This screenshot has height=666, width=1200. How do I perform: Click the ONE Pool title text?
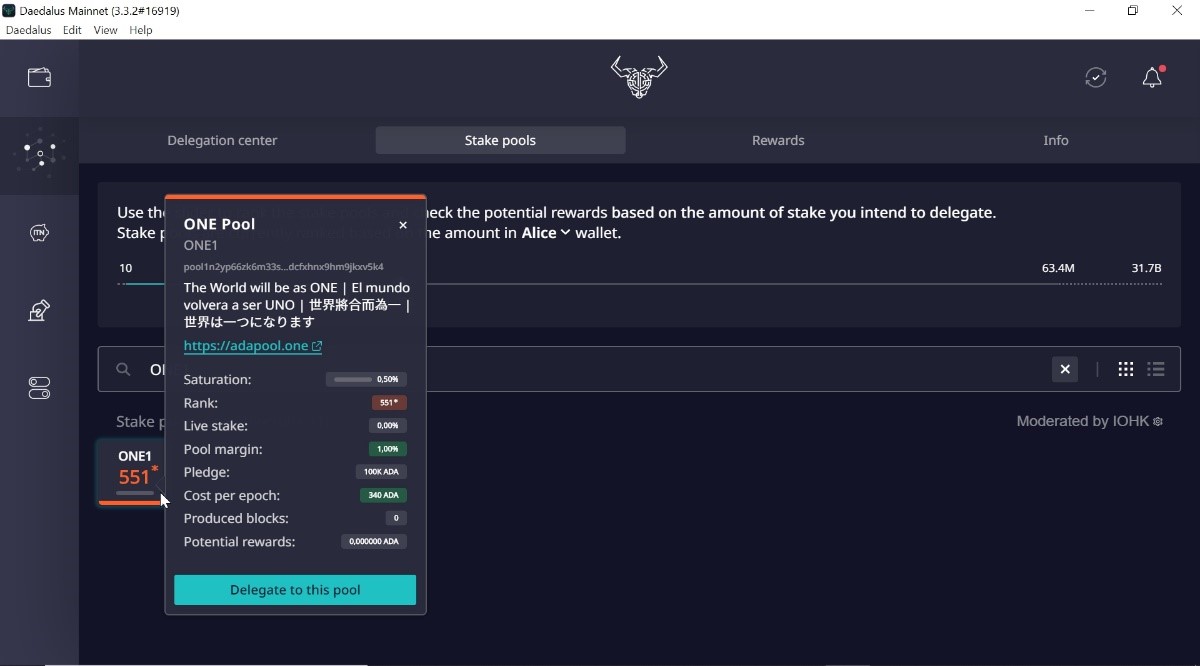point(219,224)
